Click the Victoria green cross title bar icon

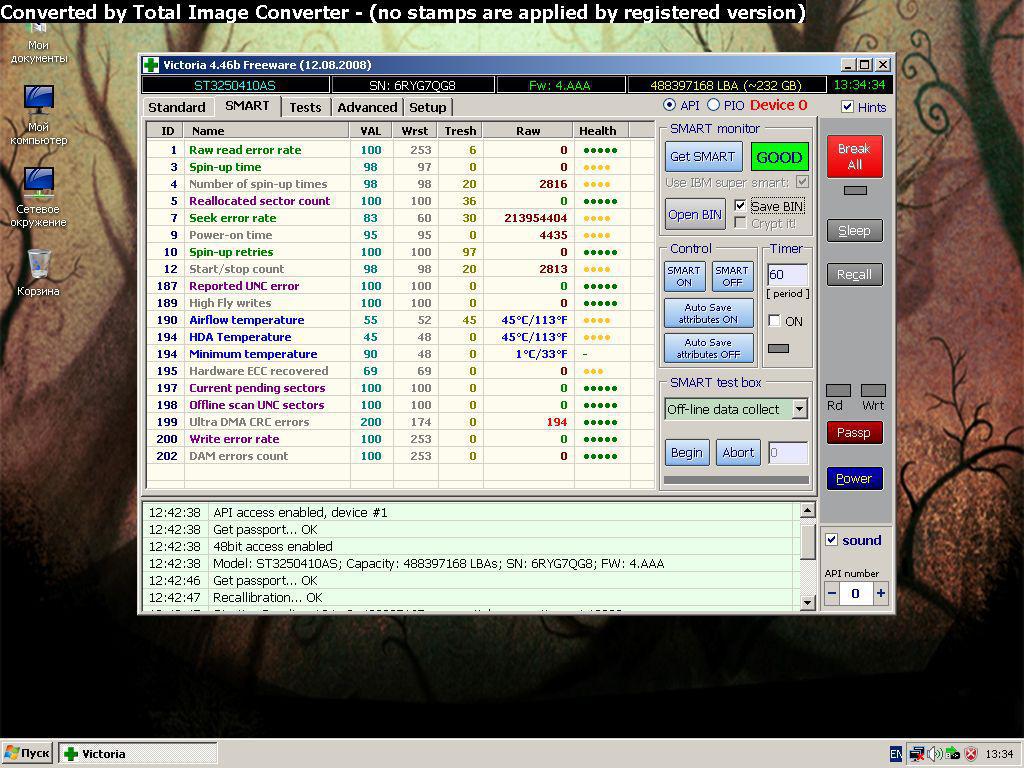(151, 65)
